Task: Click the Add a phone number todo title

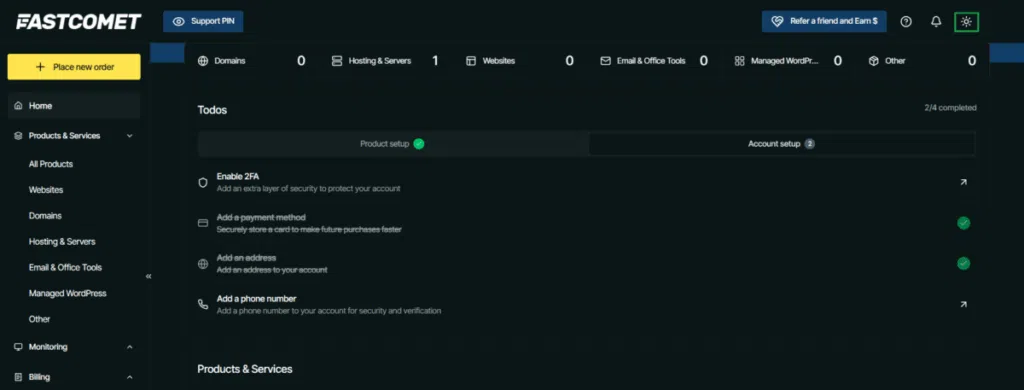Action: pos(257,299)
